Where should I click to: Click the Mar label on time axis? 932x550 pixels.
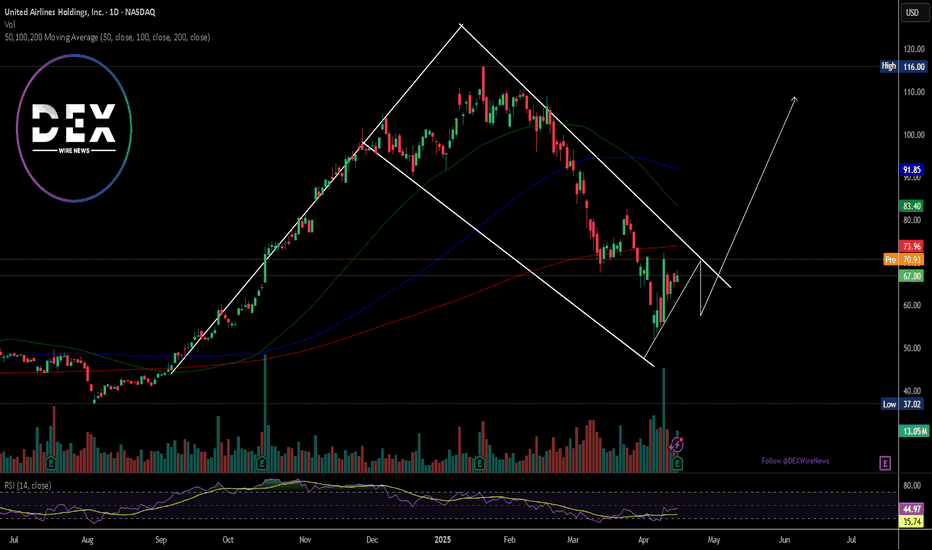pos(573,540)
